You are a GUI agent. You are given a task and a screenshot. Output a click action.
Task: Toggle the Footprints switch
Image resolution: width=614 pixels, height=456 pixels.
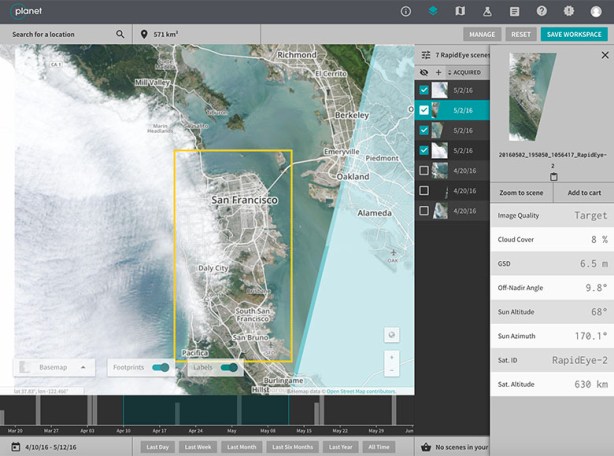click(160, 367)
